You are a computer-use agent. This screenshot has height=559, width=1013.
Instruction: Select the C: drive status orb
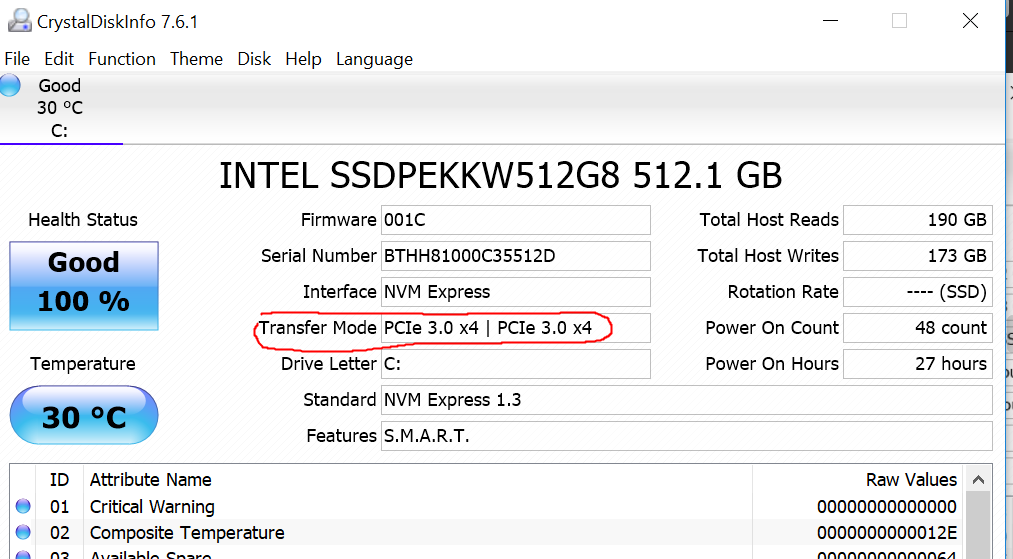10,85
